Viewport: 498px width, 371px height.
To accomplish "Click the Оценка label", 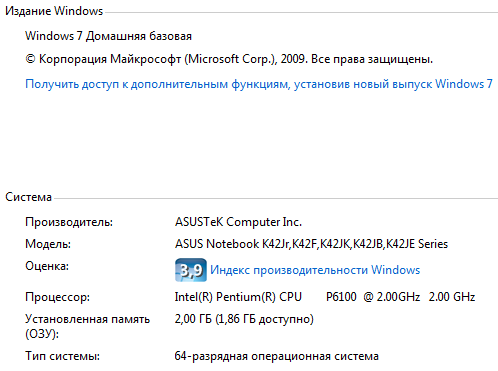I will point(47,266).
